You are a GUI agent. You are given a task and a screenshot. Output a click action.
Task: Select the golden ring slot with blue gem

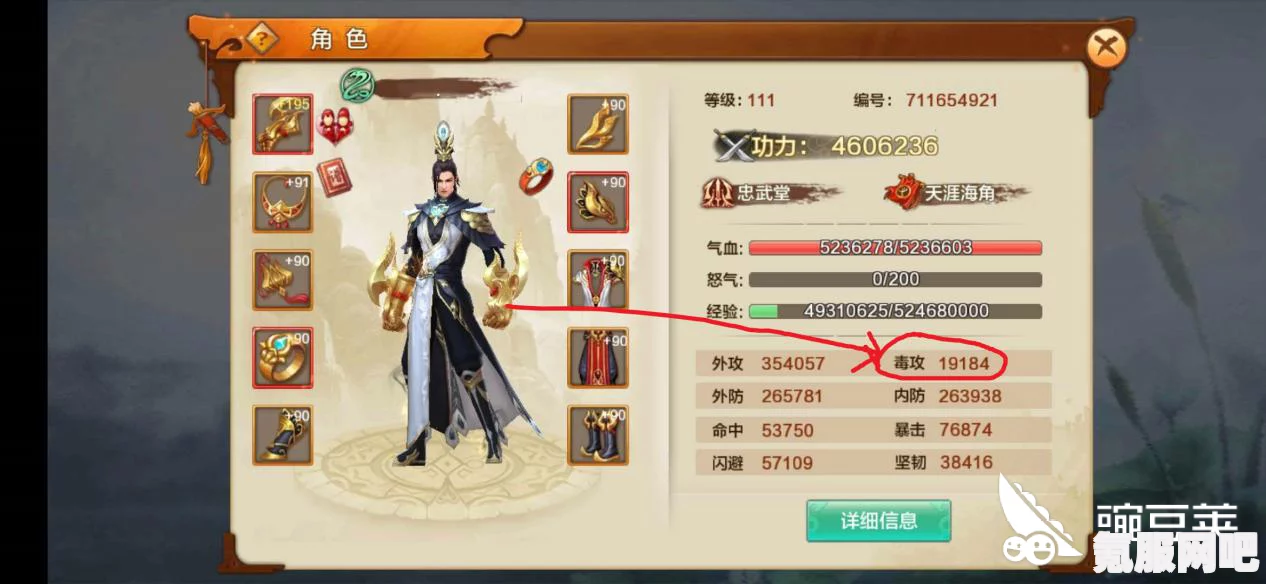[282, 357]
